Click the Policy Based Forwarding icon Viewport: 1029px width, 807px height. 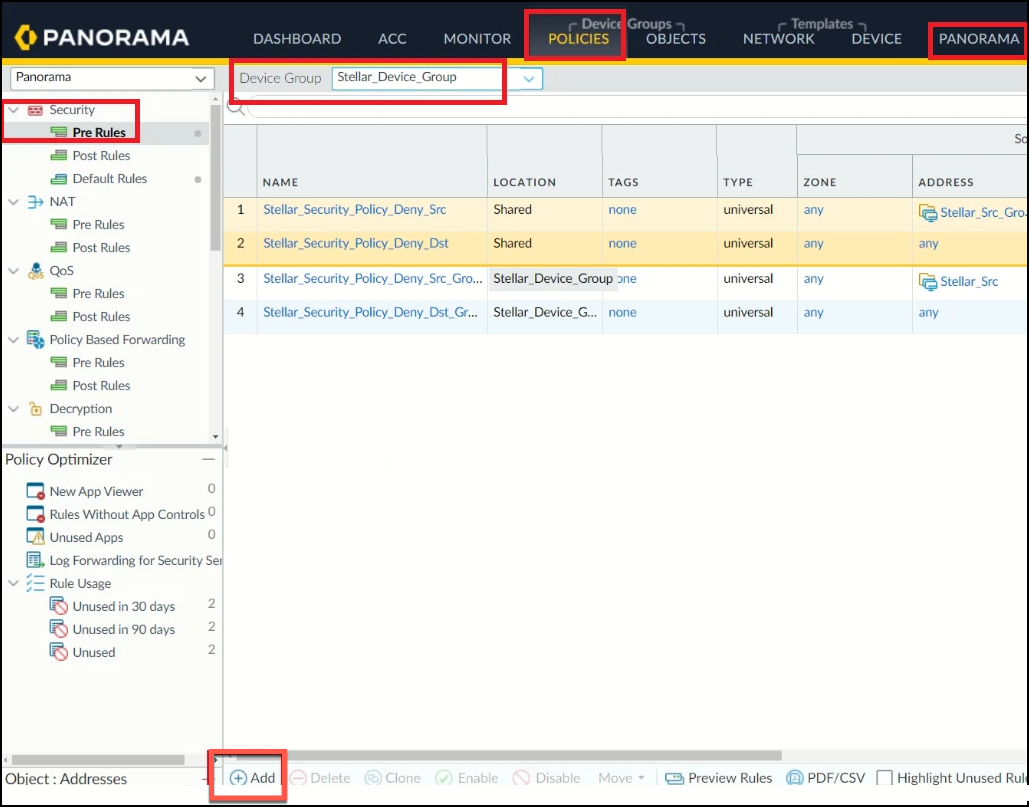tap(35, 340)
